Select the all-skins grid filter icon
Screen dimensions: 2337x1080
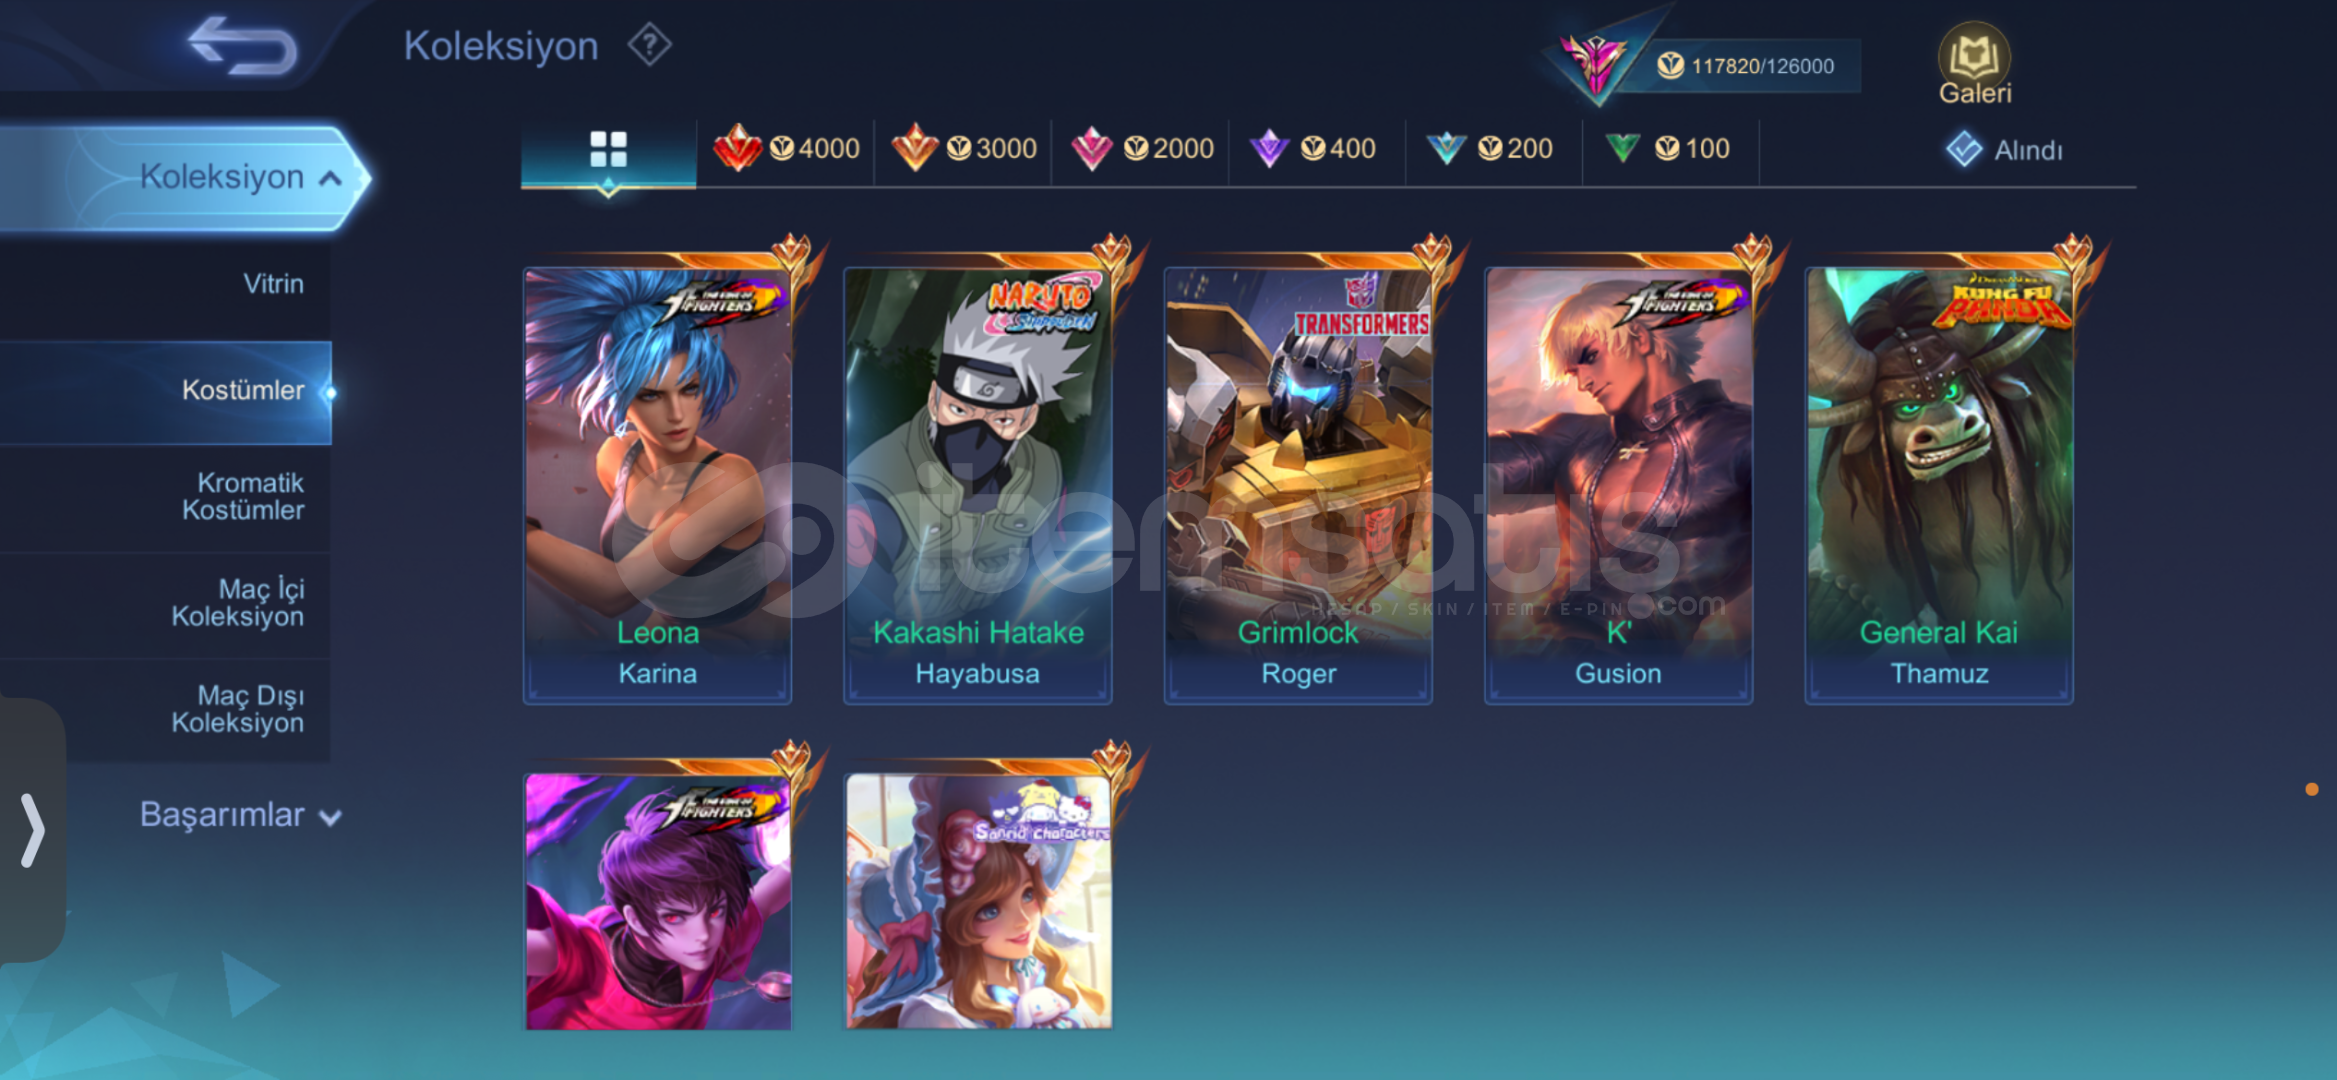tap(608, 150)
